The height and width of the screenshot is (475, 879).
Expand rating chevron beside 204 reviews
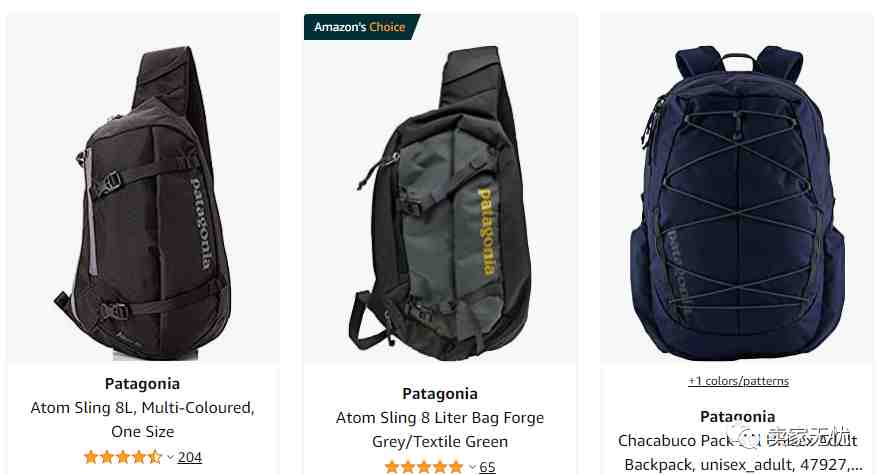[x=170, y=458]
